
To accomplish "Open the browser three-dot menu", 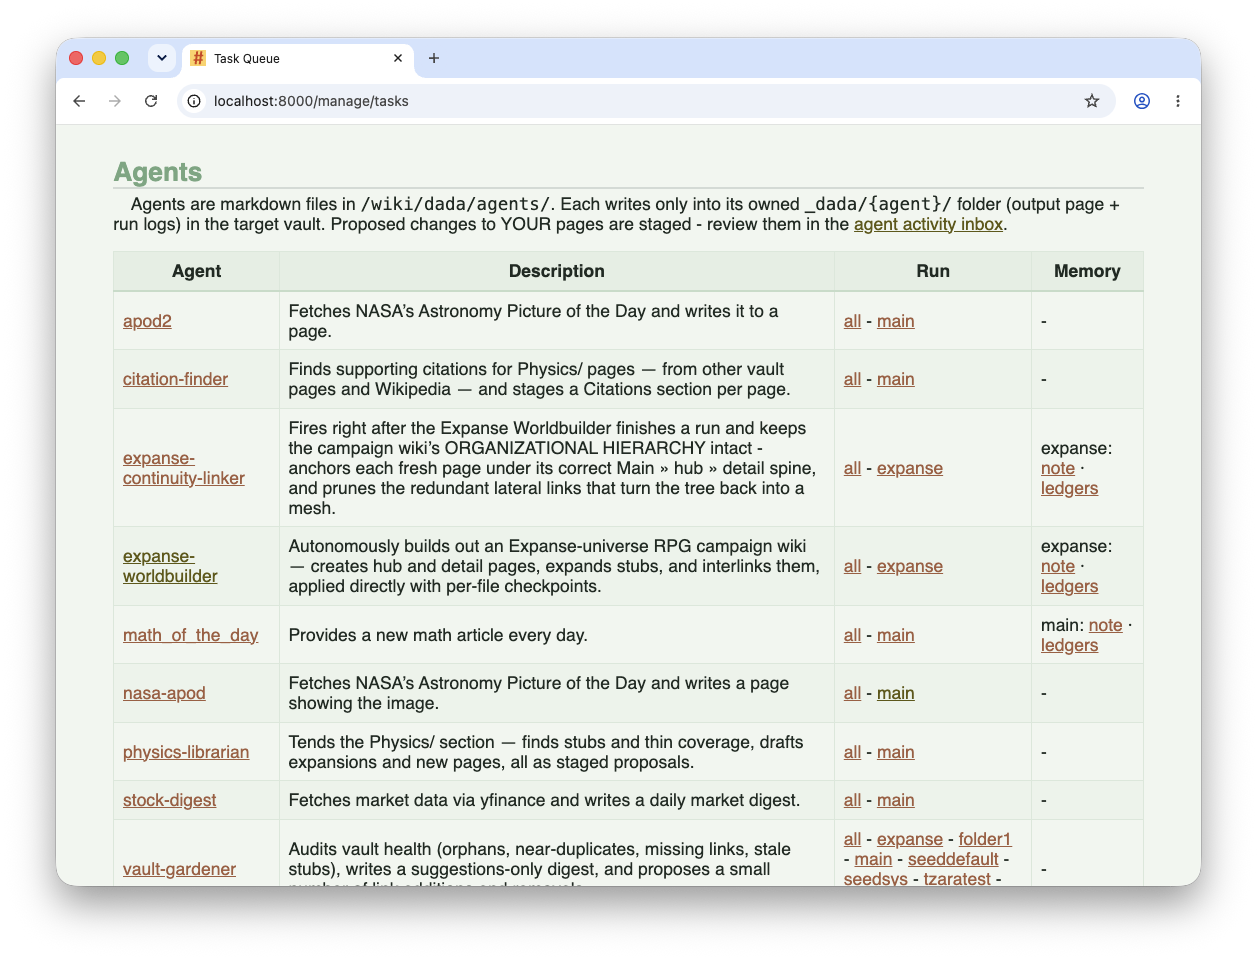I will [x=1178, y=101].
